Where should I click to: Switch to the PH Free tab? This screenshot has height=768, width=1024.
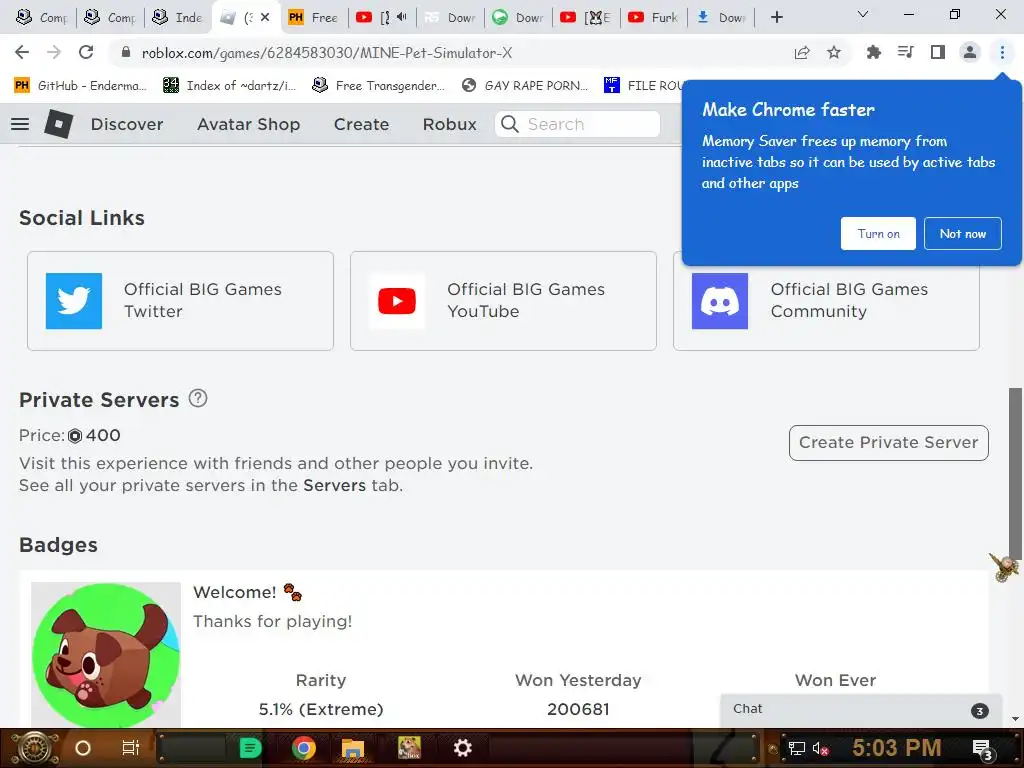point(314,17)
